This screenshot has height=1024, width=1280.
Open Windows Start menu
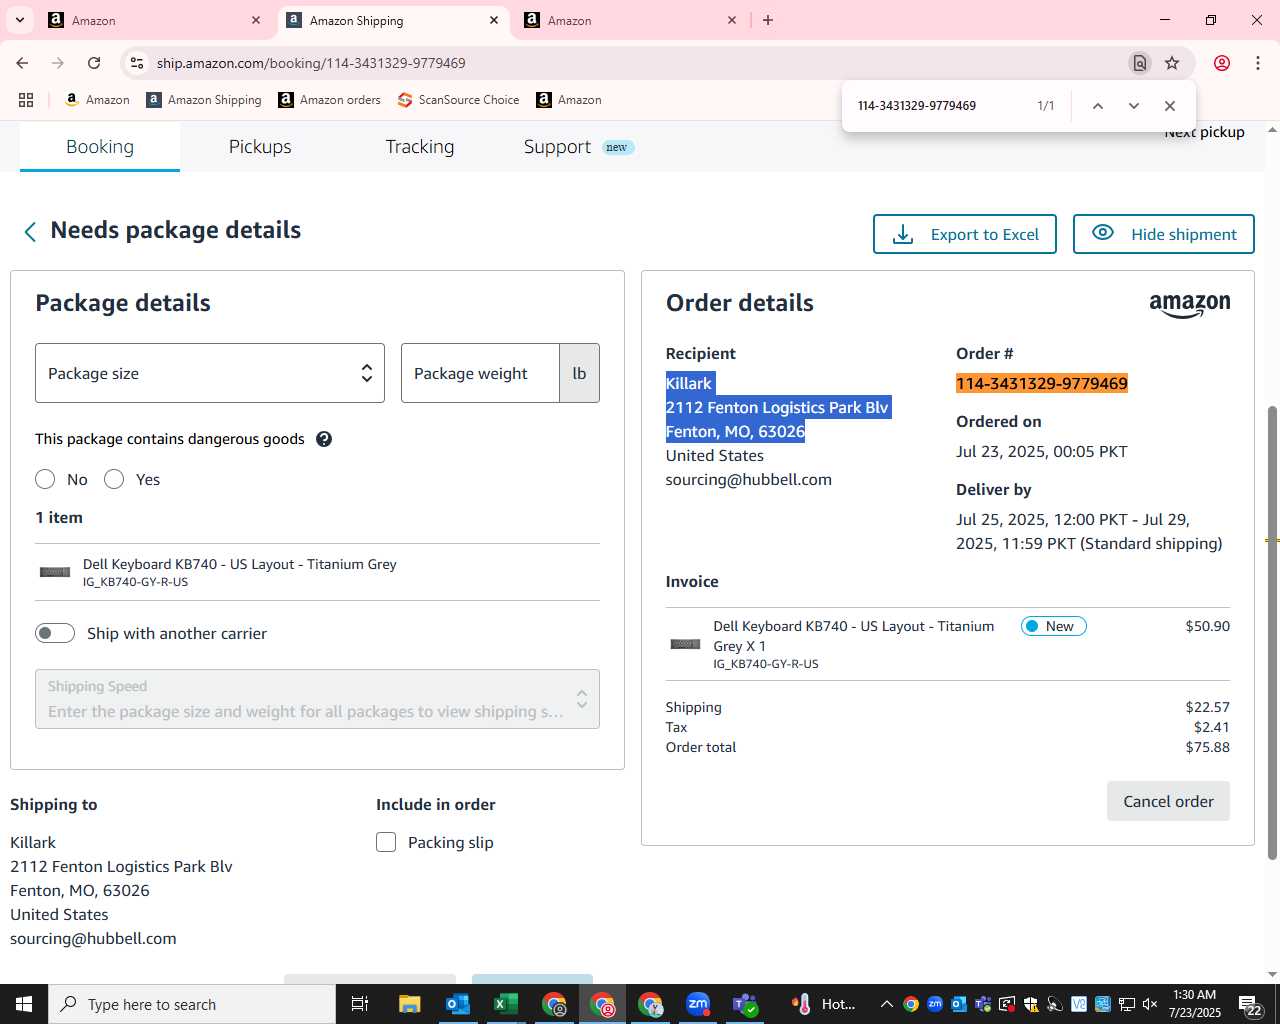pos(24,1004)
